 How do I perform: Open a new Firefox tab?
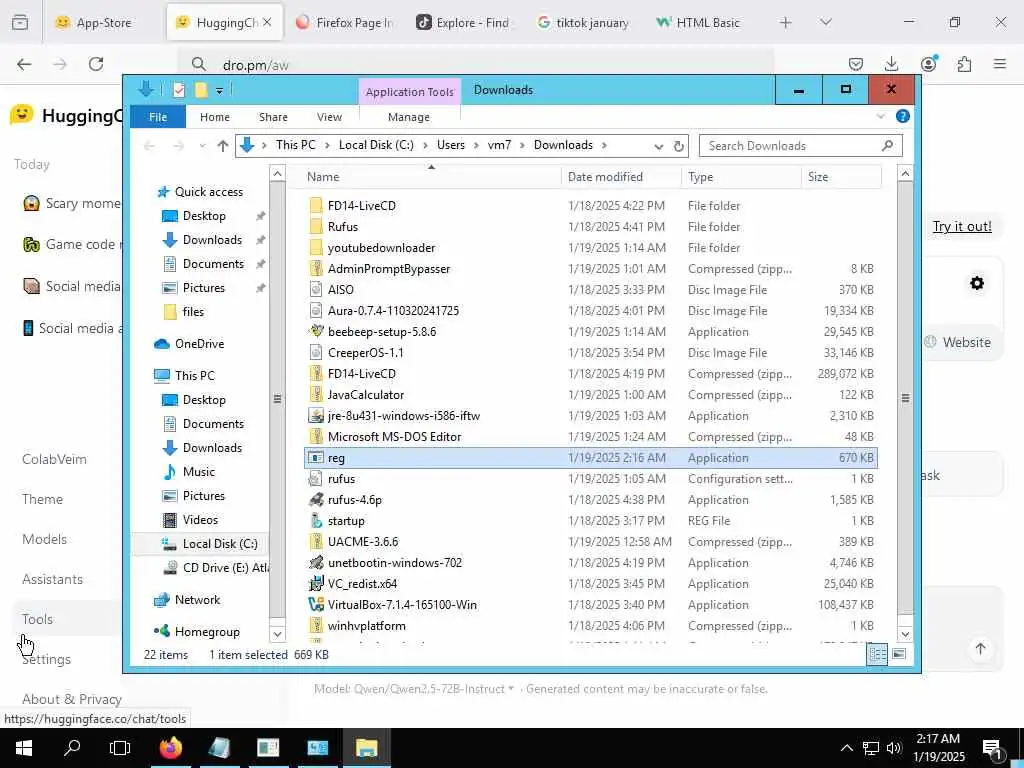[786, 22]
